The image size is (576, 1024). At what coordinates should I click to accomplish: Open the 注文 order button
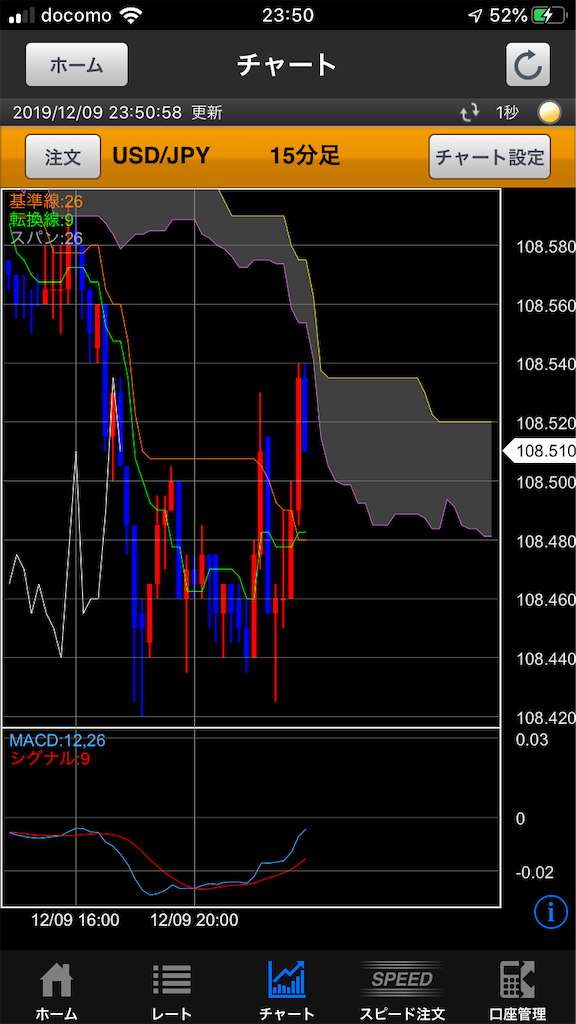tap(63, 157)
